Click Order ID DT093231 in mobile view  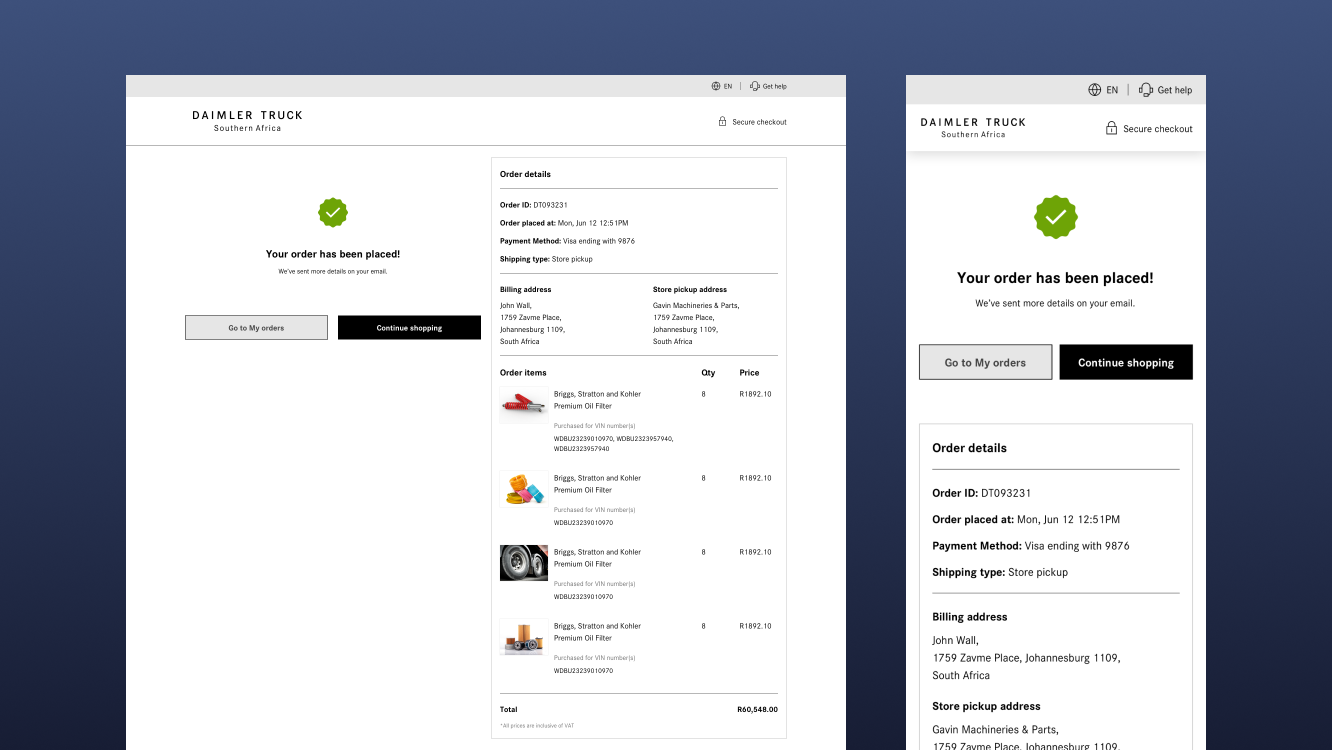point(982,493)
